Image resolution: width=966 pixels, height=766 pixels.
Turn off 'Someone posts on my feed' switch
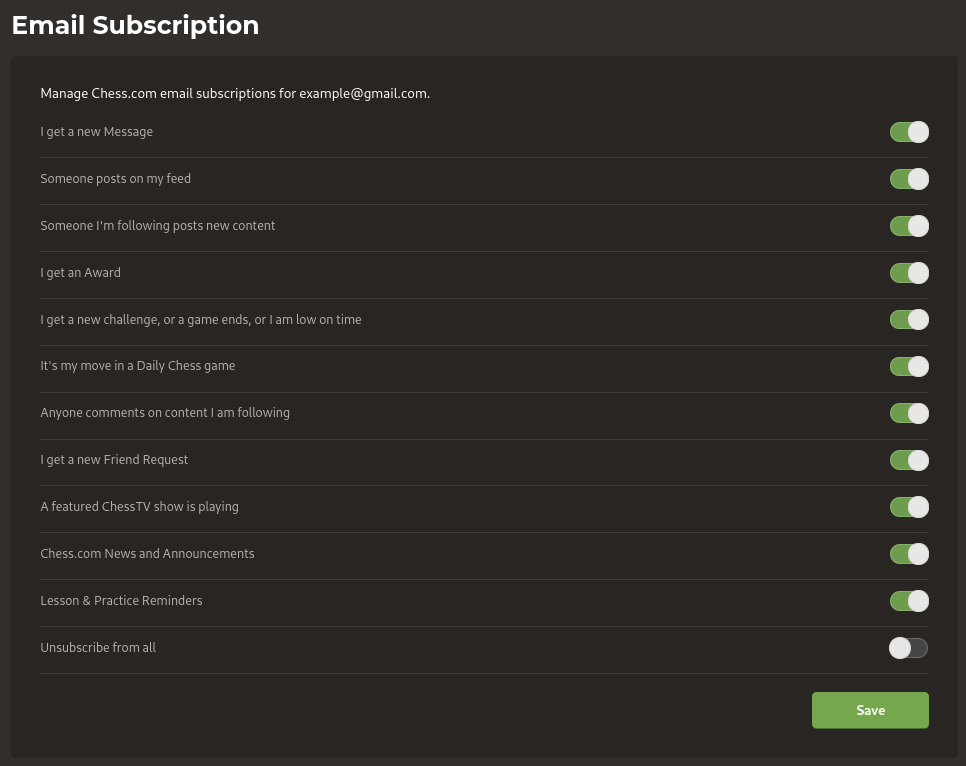pyautogui.click(x=909, y=179)
